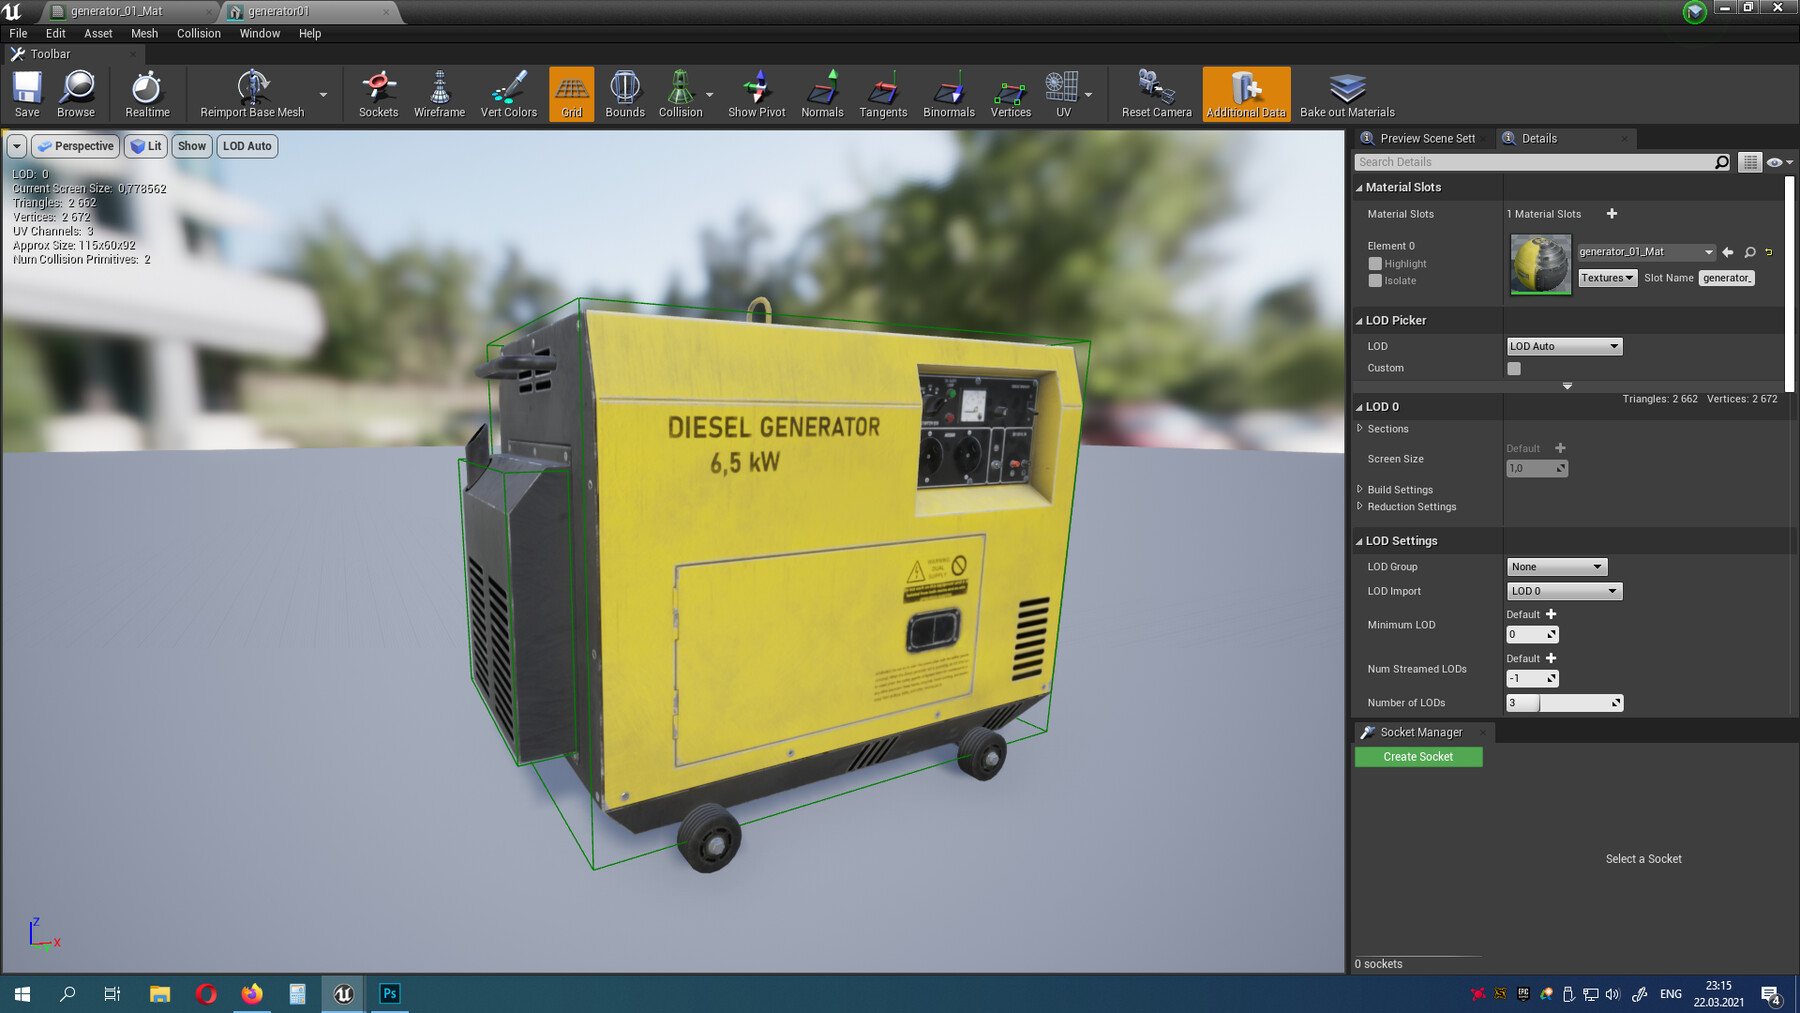Enable the Vert Colors display icon

[x=509, y=93]
